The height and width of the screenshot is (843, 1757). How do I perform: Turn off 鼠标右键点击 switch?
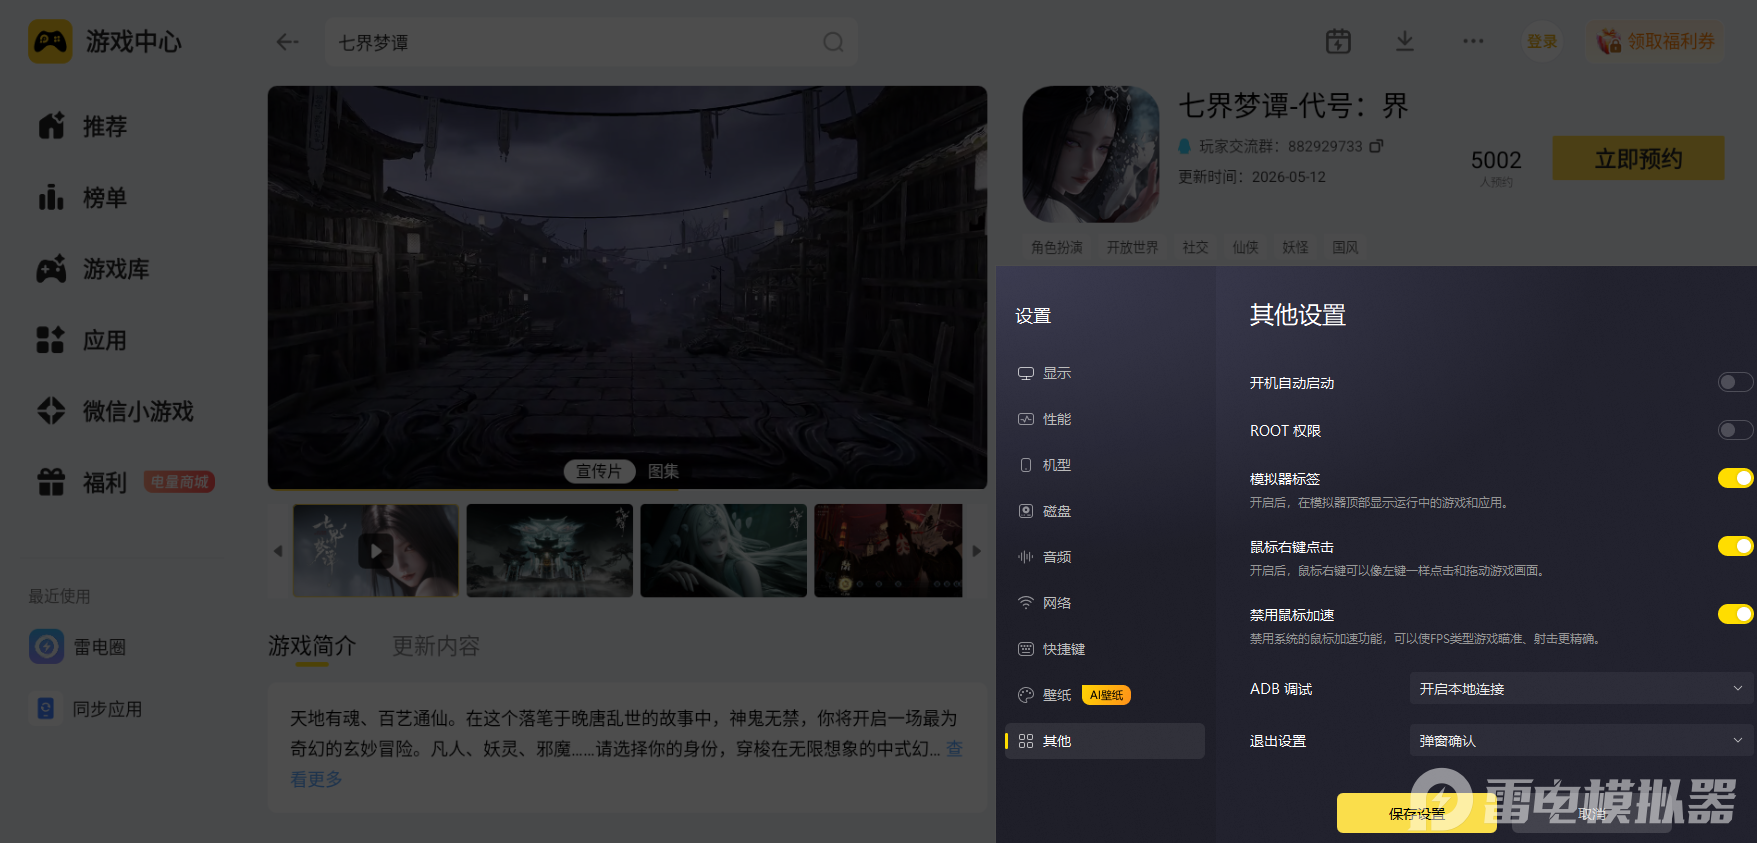click(1735, 546)
